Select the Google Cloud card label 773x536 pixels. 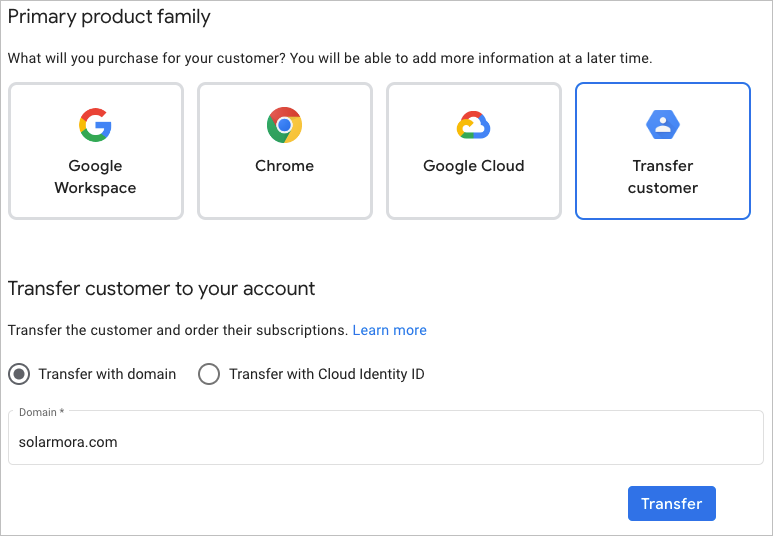pos(473,166)
